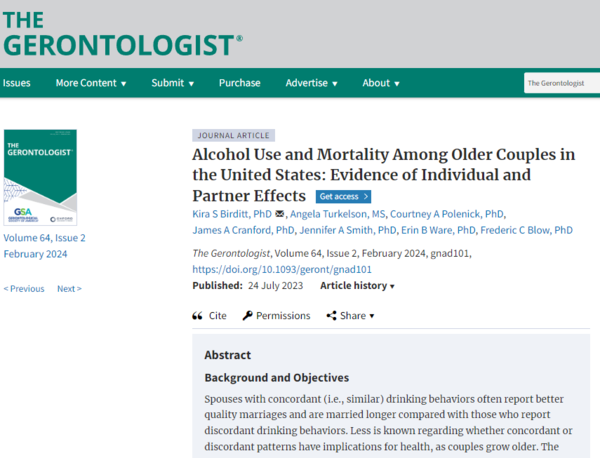This screenshot has width=600, height=458.
Task: Click the Cite quotation mark icon
Action: tap(197, 316)
